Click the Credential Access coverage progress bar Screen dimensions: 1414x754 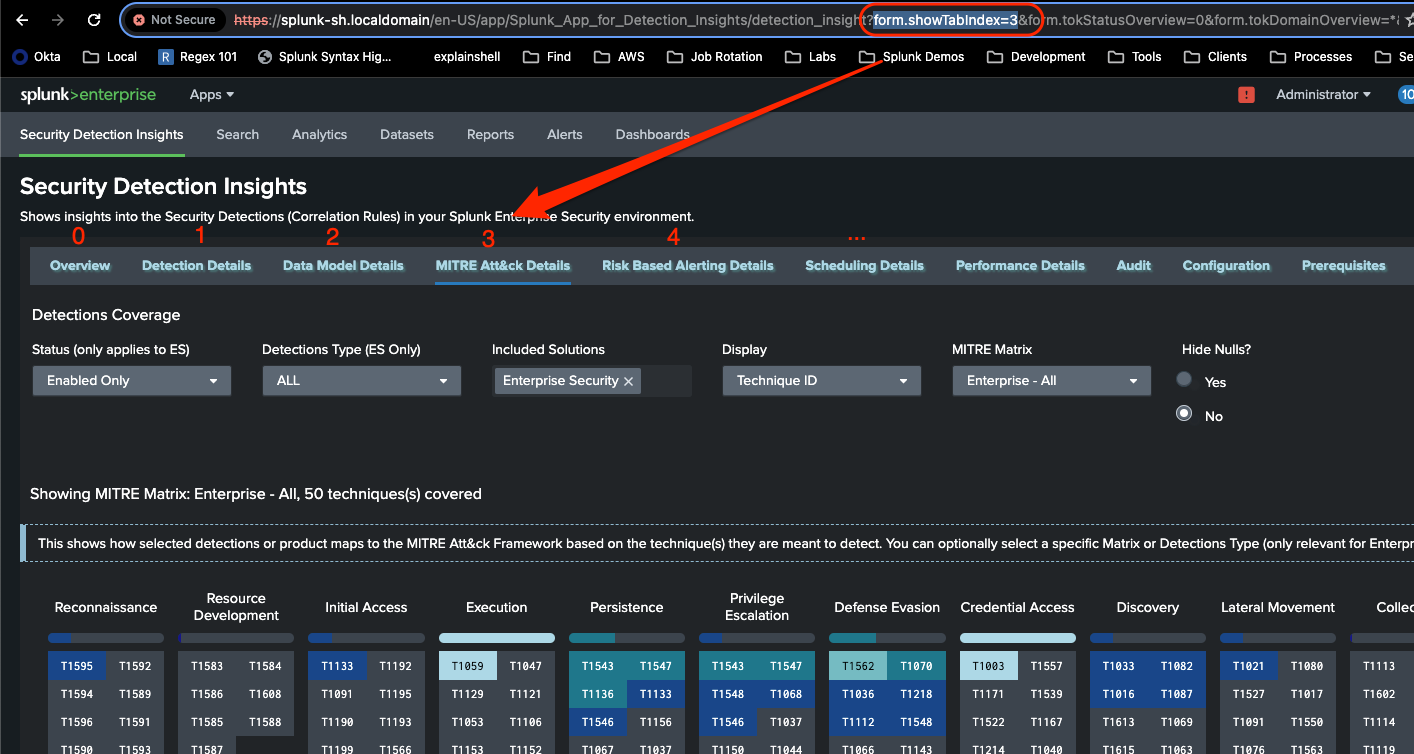(1018, 638)
